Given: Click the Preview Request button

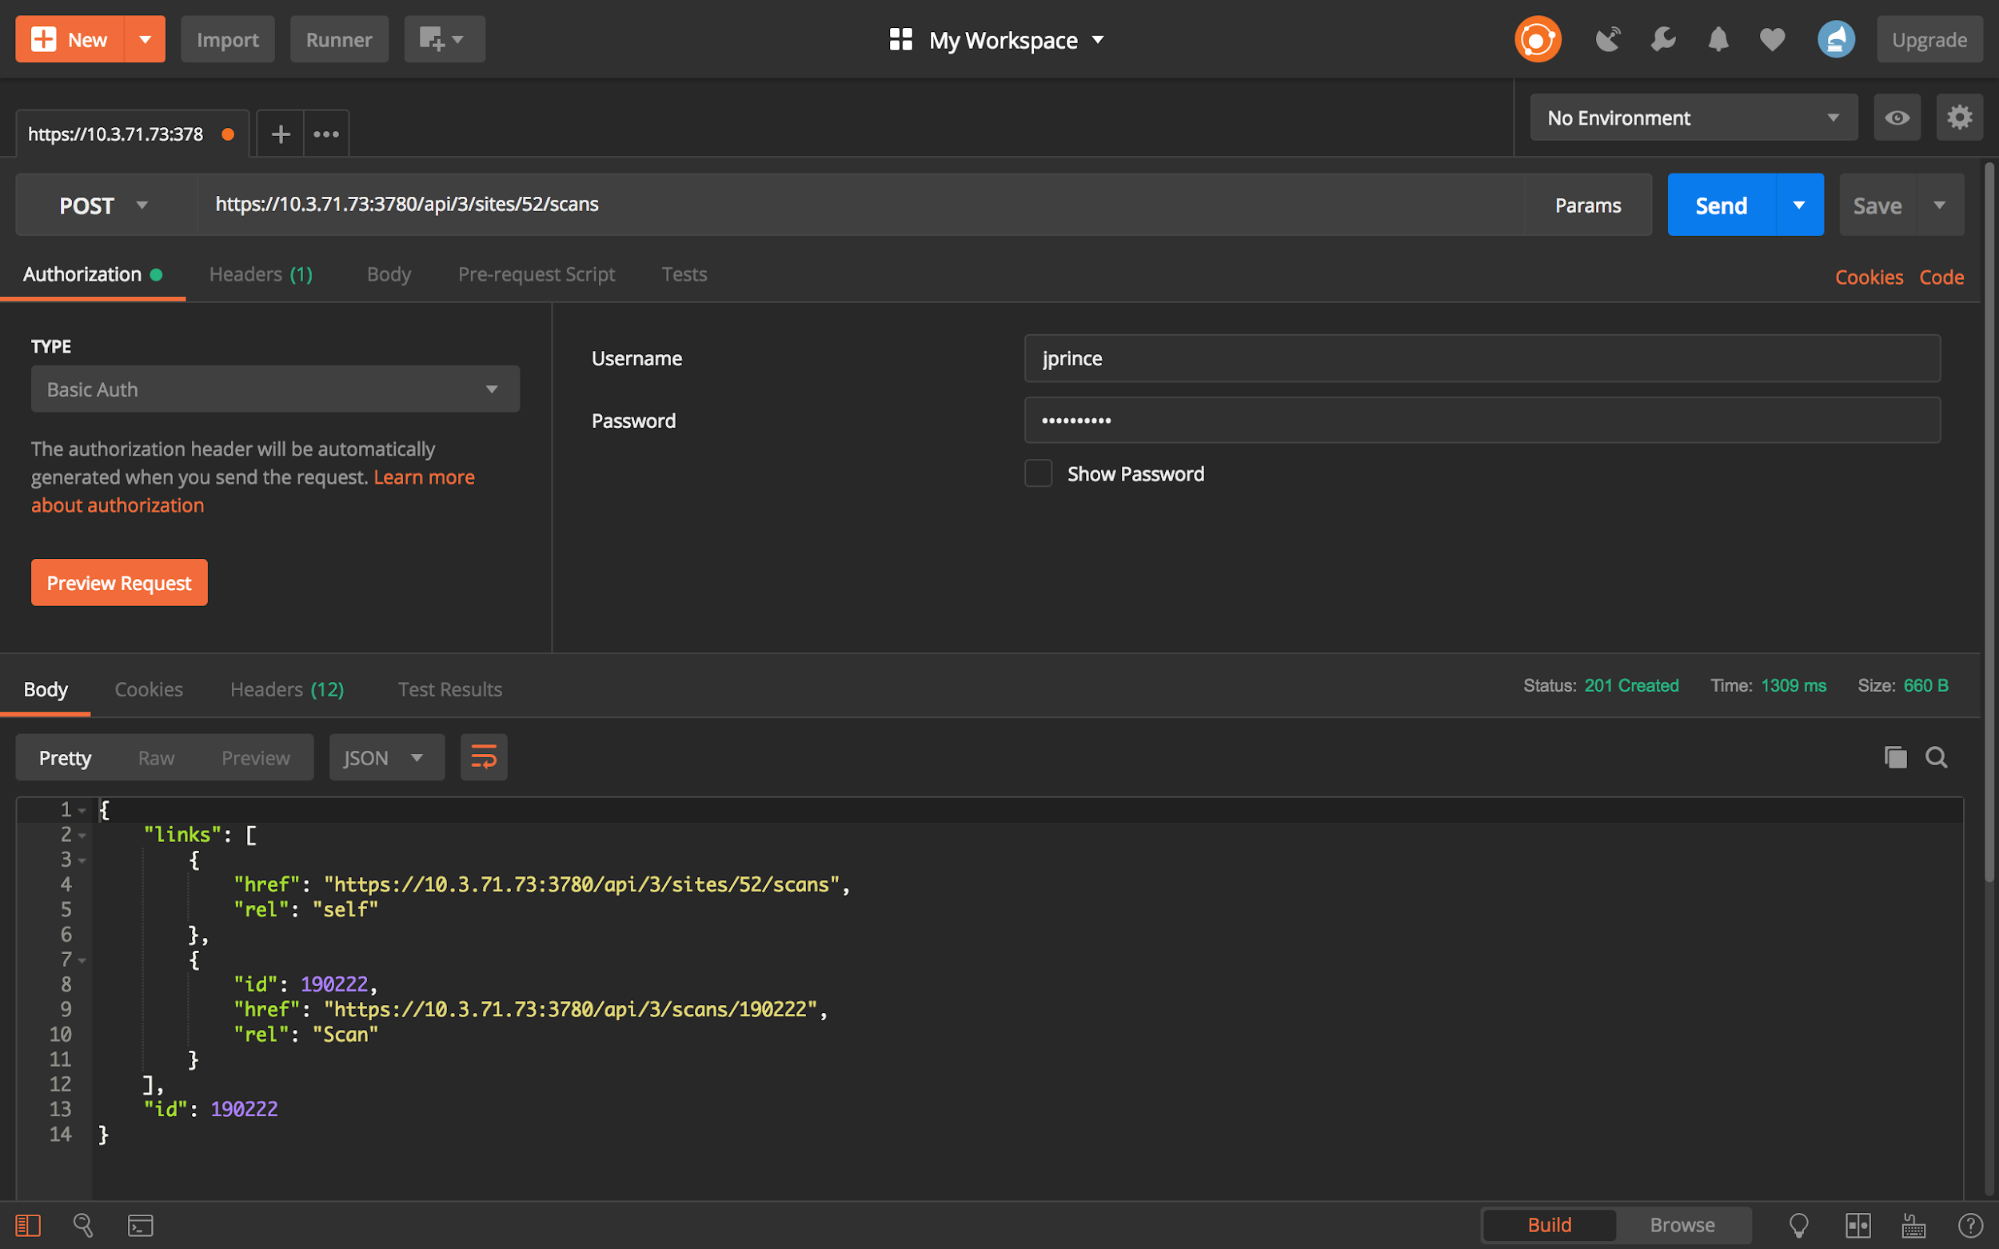Looking at the screenshot, I should coord(119,582).
